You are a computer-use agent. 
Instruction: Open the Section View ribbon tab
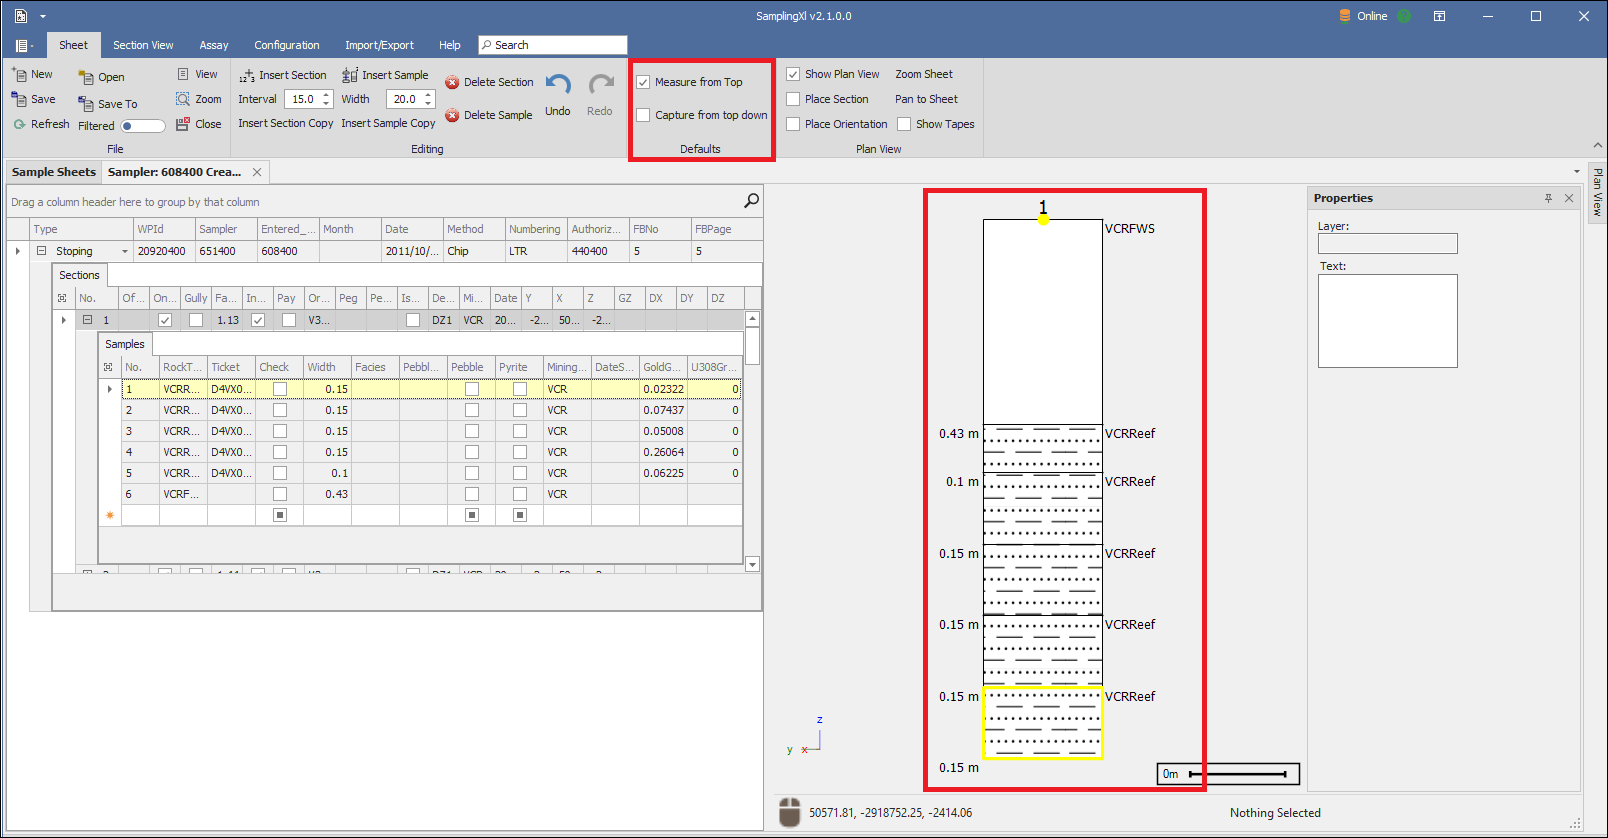point(143,45)
